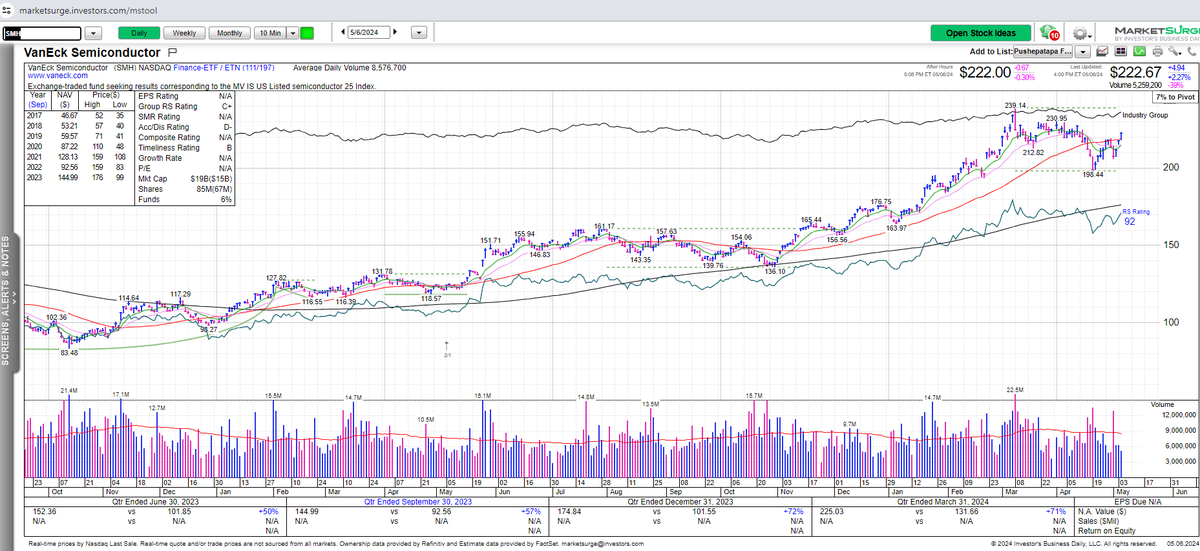Click the 2/1 split marker arrow

pos(447,348)
